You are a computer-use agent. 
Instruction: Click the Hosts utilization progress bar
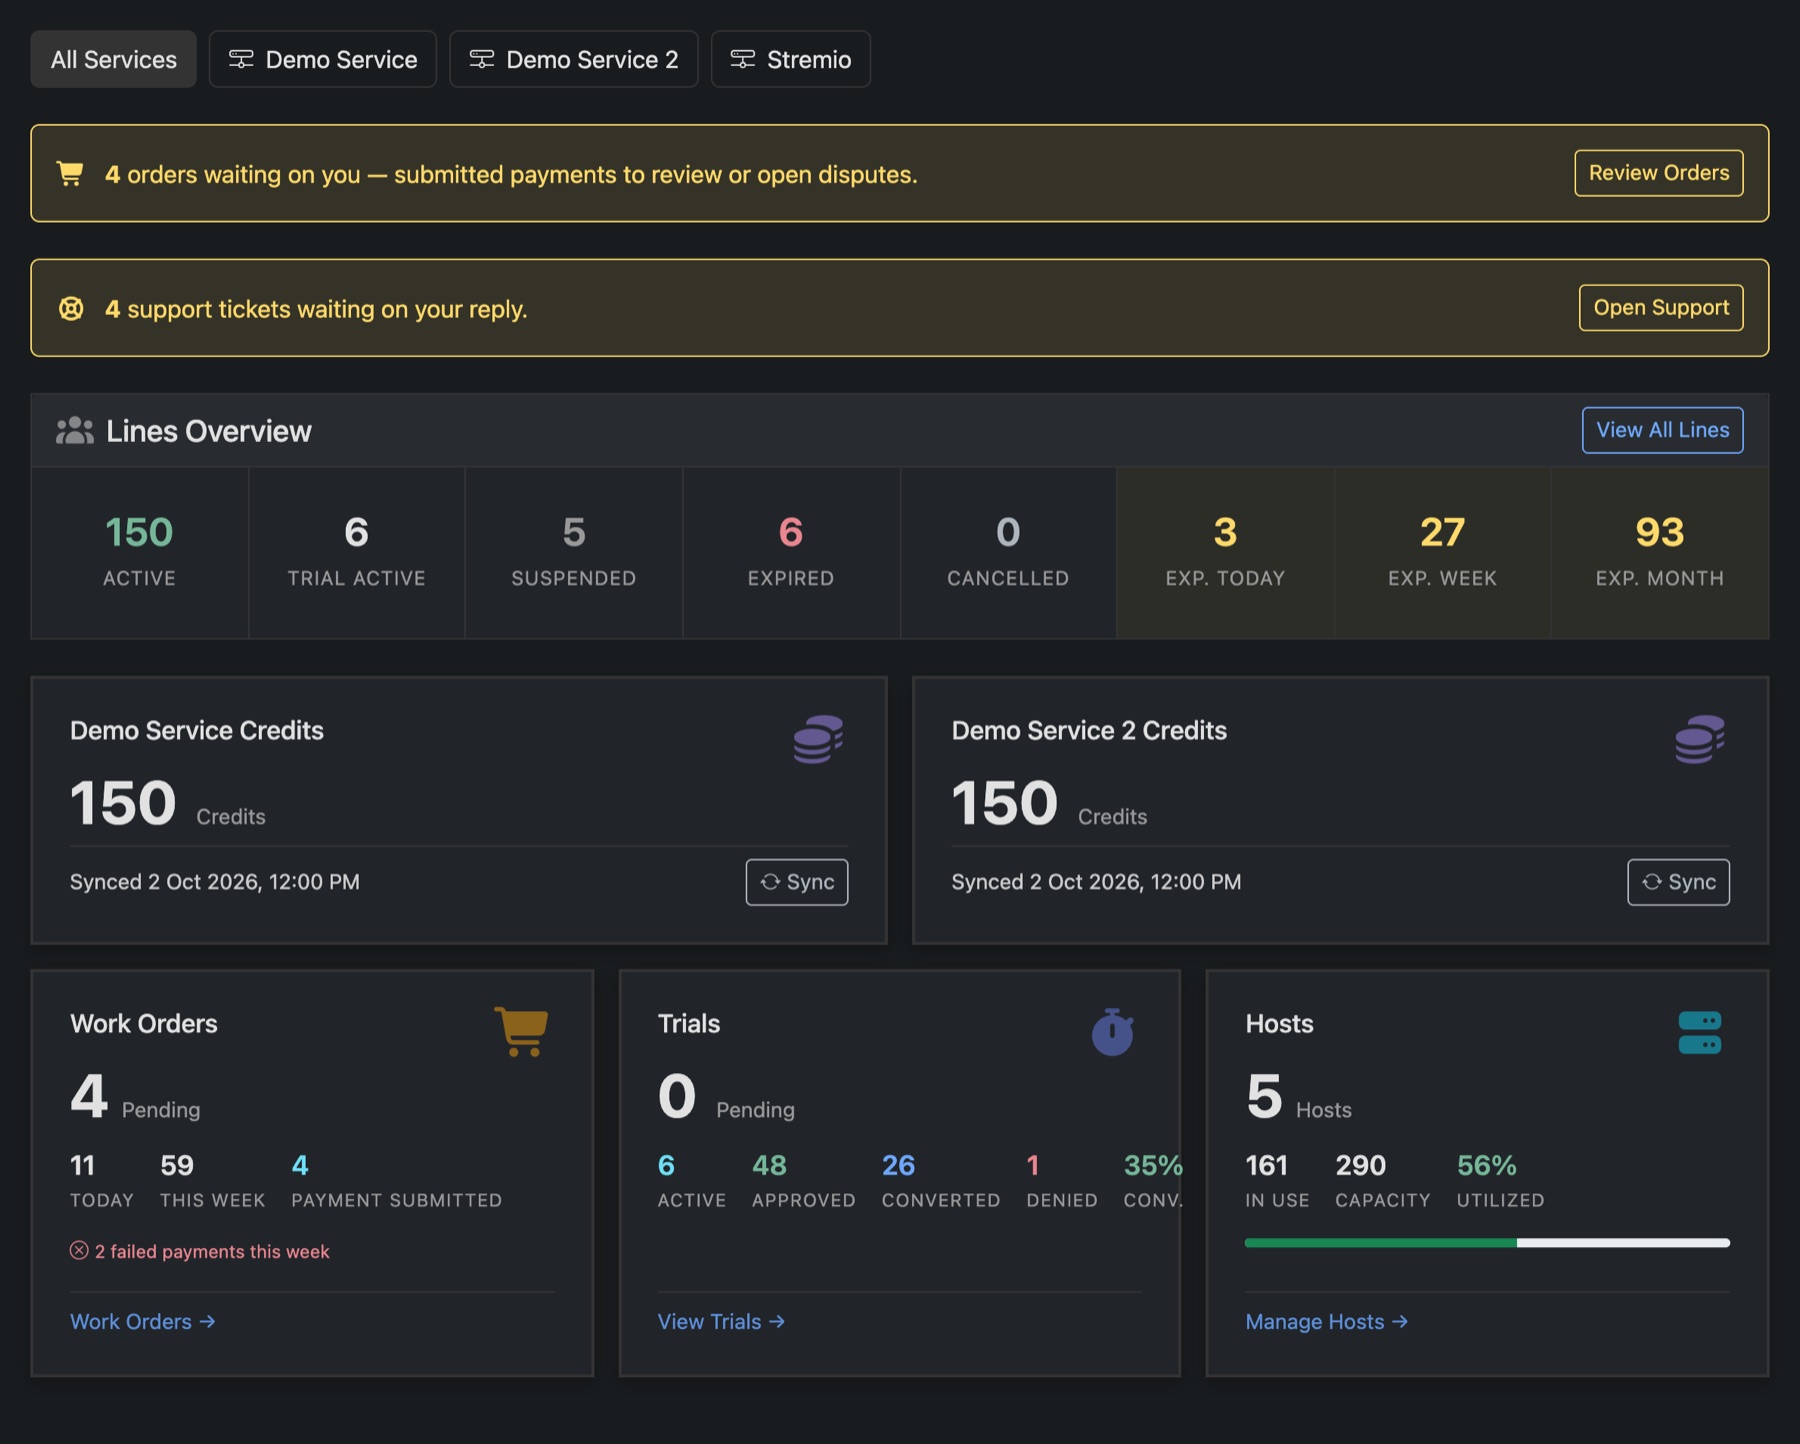[x=1487, y=1243]
